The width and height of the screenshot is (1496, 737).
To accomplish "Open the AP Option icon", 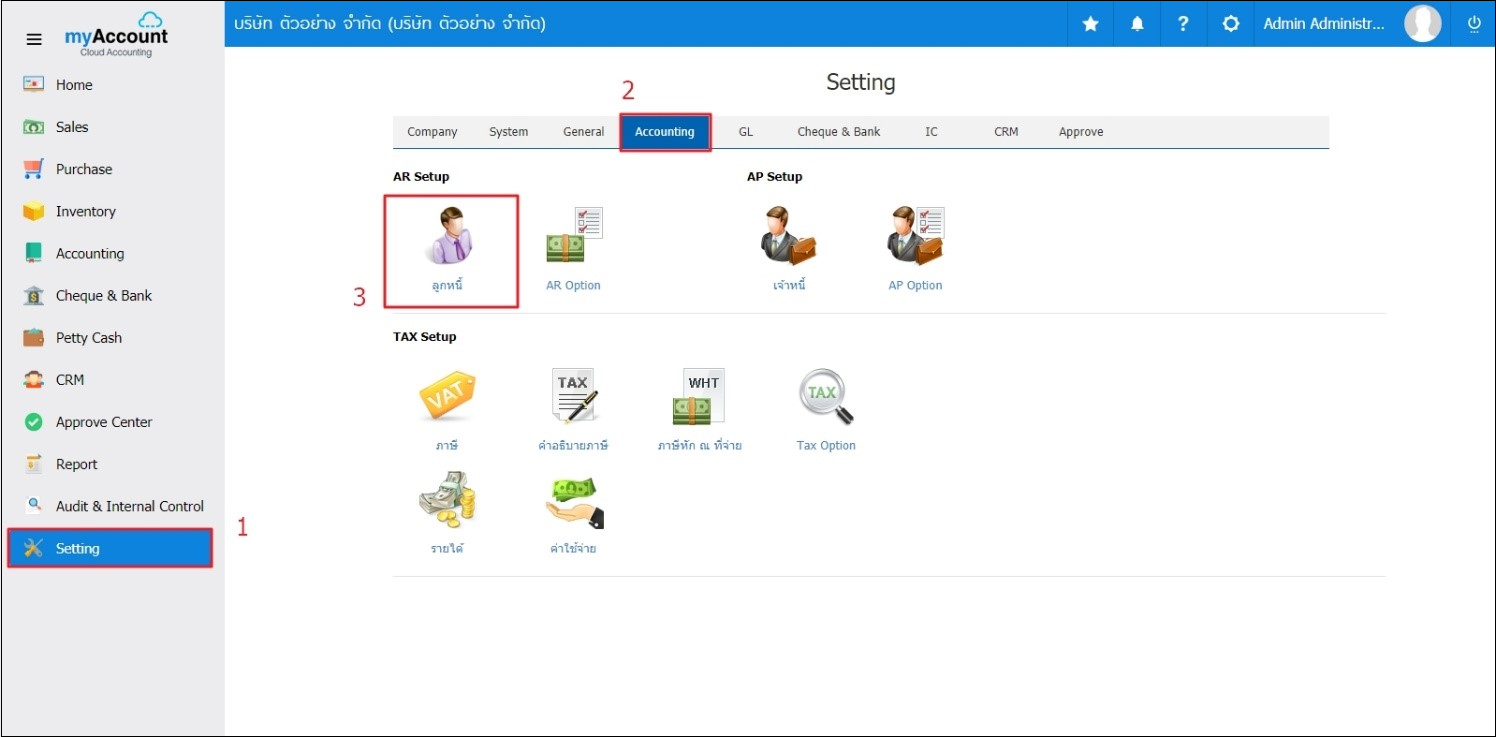I will (x=915, y=236).
